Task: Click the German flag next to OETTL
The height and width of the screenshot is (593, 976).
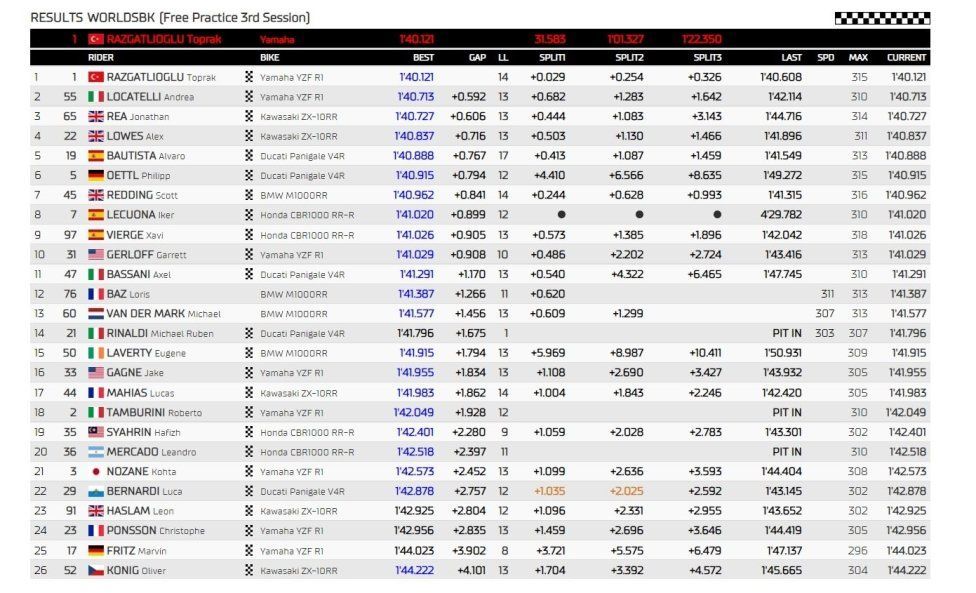Action: coord(96,175)
